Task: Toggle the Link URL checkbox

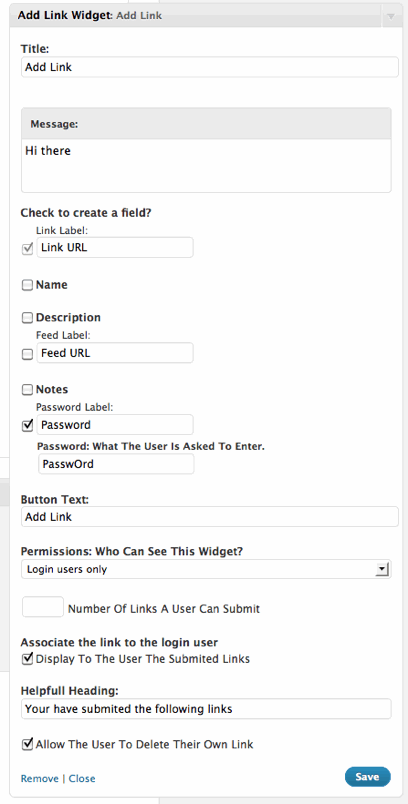Action: point(27,249)
